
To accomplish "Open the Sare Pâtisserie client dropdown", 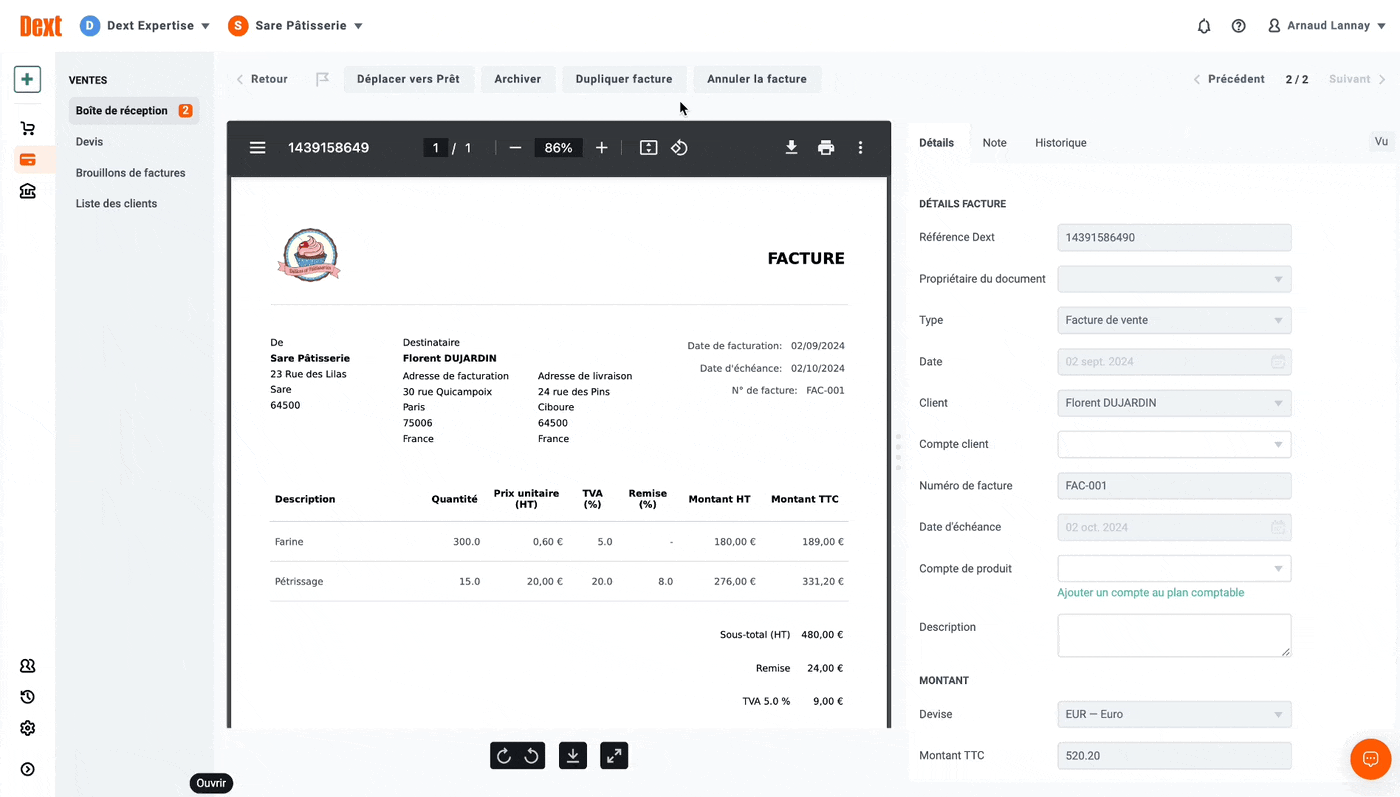I will point(295,26).
